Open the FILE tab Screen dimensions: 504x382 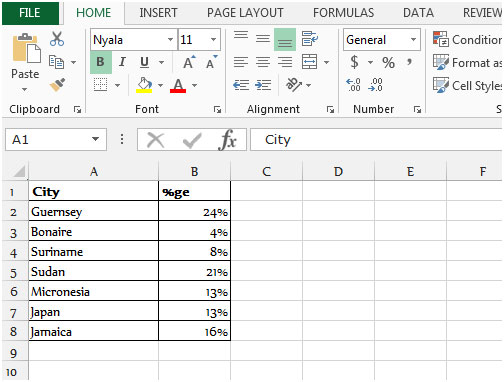click(30, 13)
